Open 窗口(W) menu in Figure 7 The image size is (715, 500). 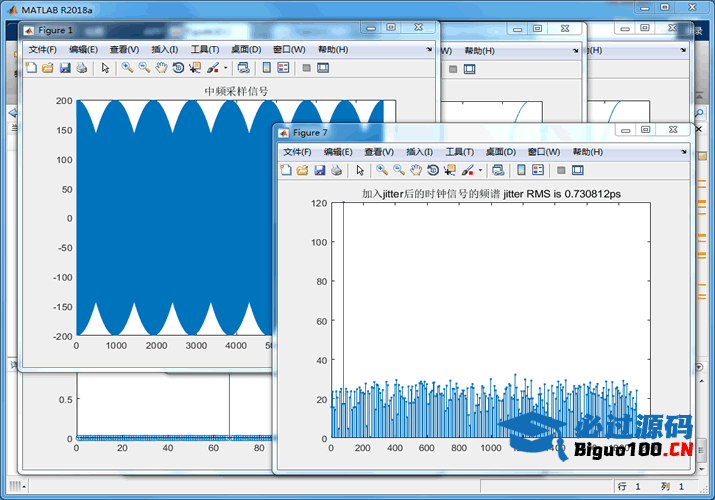click(544, 152)
